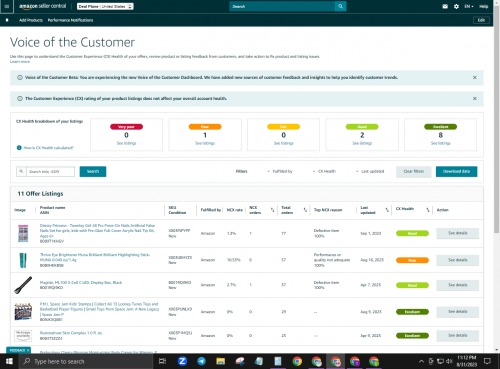See listings with Poor CX Health
The height and width of the screenshot is (369, 500).
[x=205, y=143]
